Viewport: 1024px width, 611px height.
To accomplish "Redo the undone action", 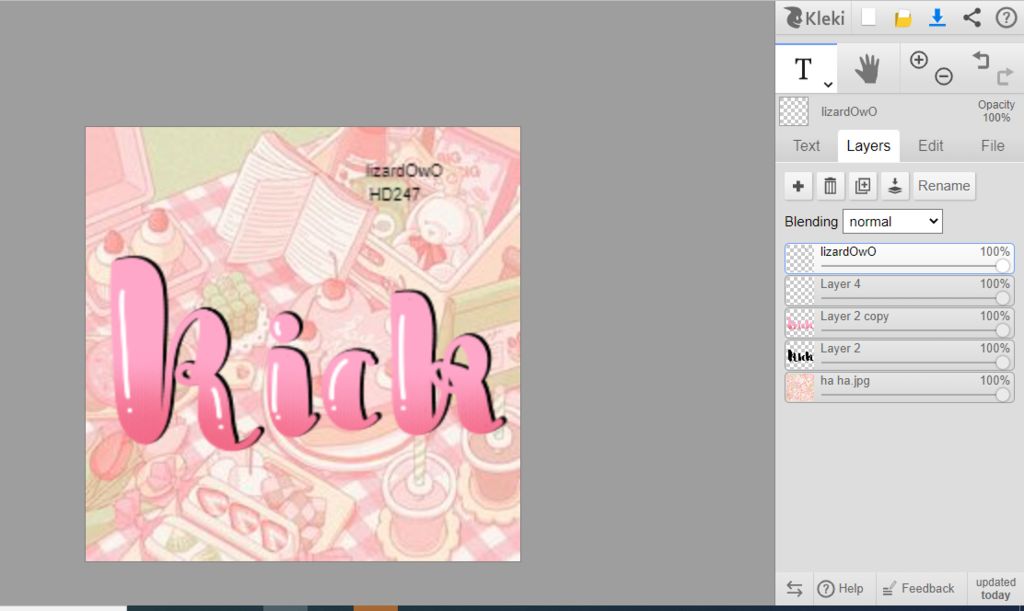I will point(1004,76).
